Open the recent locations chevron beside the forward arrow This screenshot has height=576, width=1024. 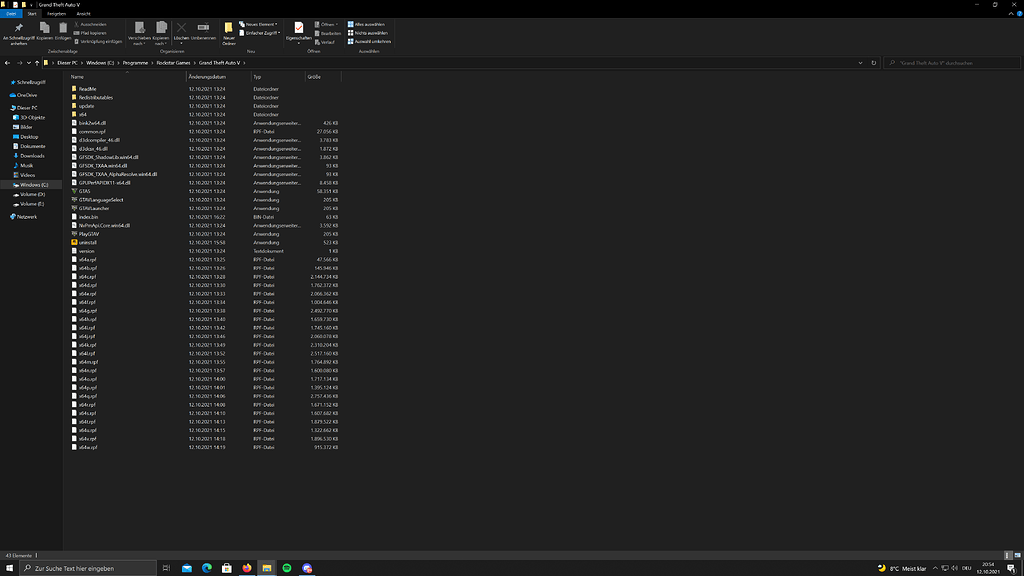(x=28, y=63)
